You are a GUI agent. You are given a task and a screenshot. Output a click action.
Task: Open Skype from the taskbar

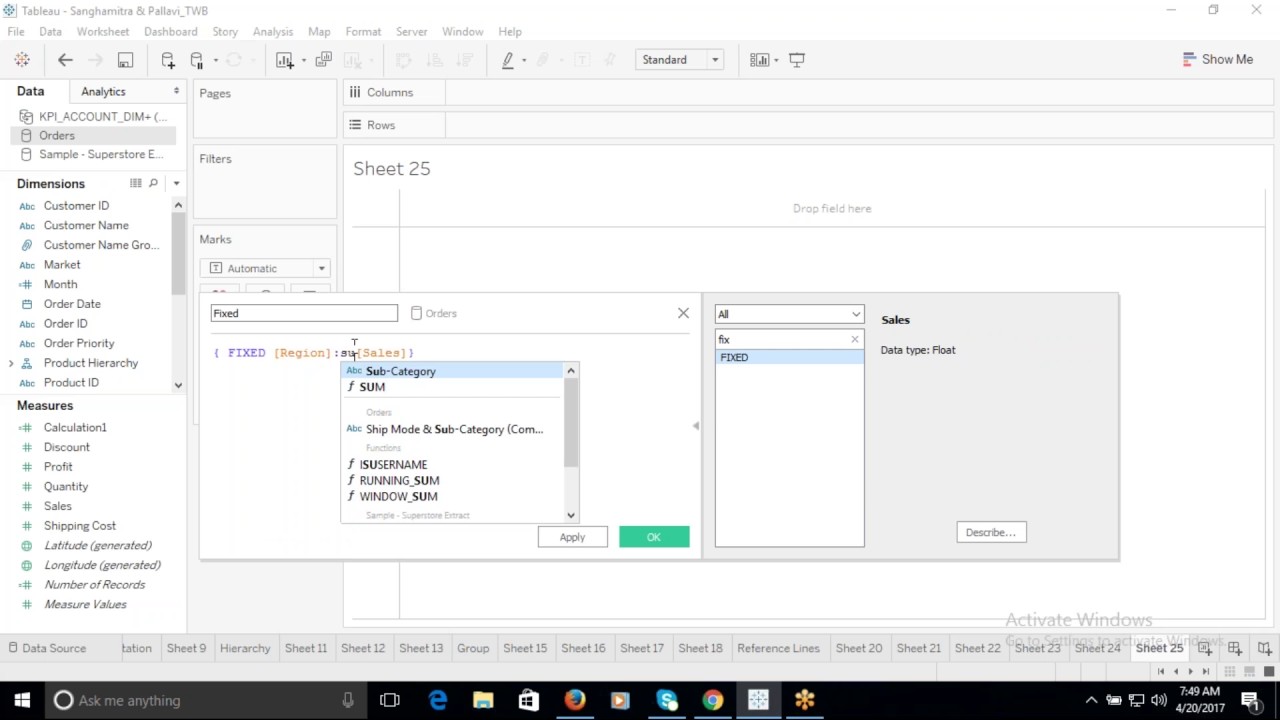(x=667, y=700)
